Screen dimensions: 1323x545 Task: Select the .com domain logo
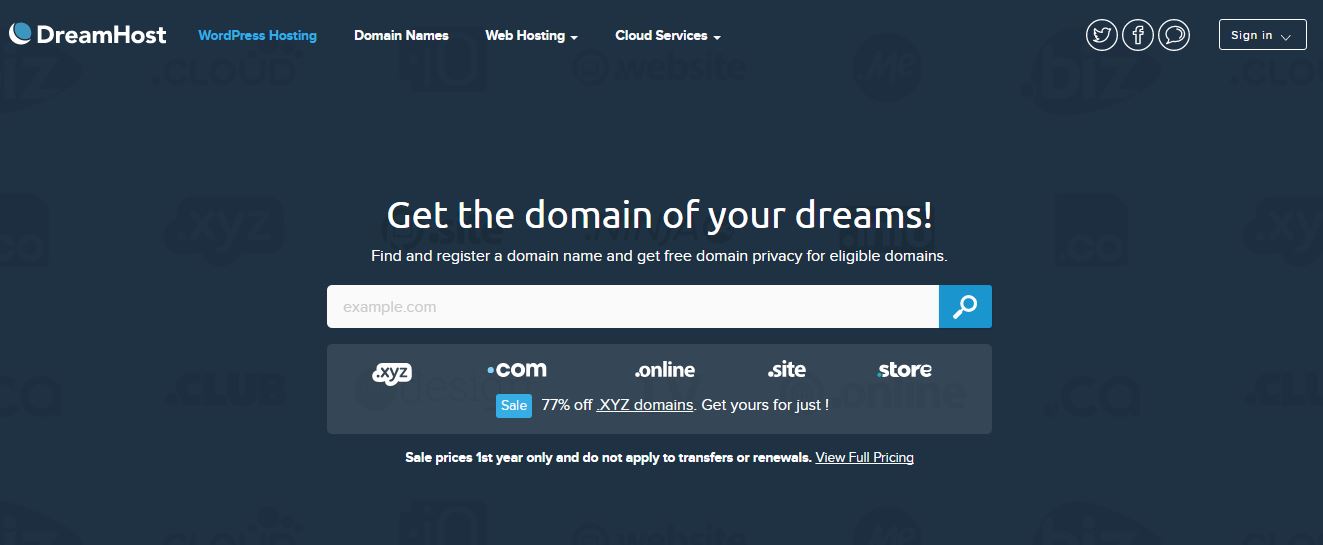(x=517, y=369)
